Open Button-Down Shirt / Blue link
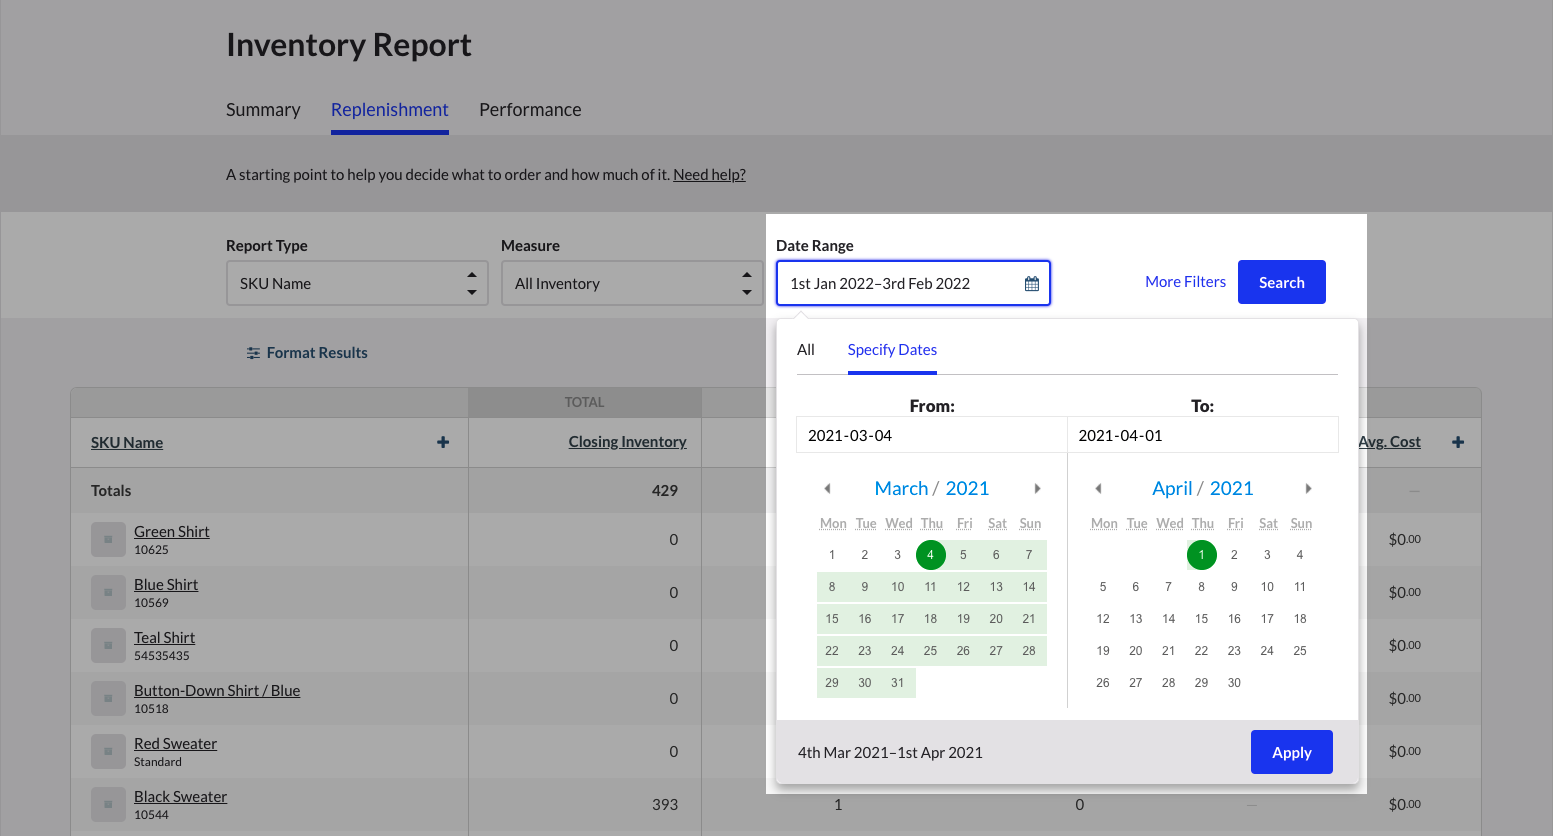This screenshot has height=836, width=1553. (x=217, y=691)
